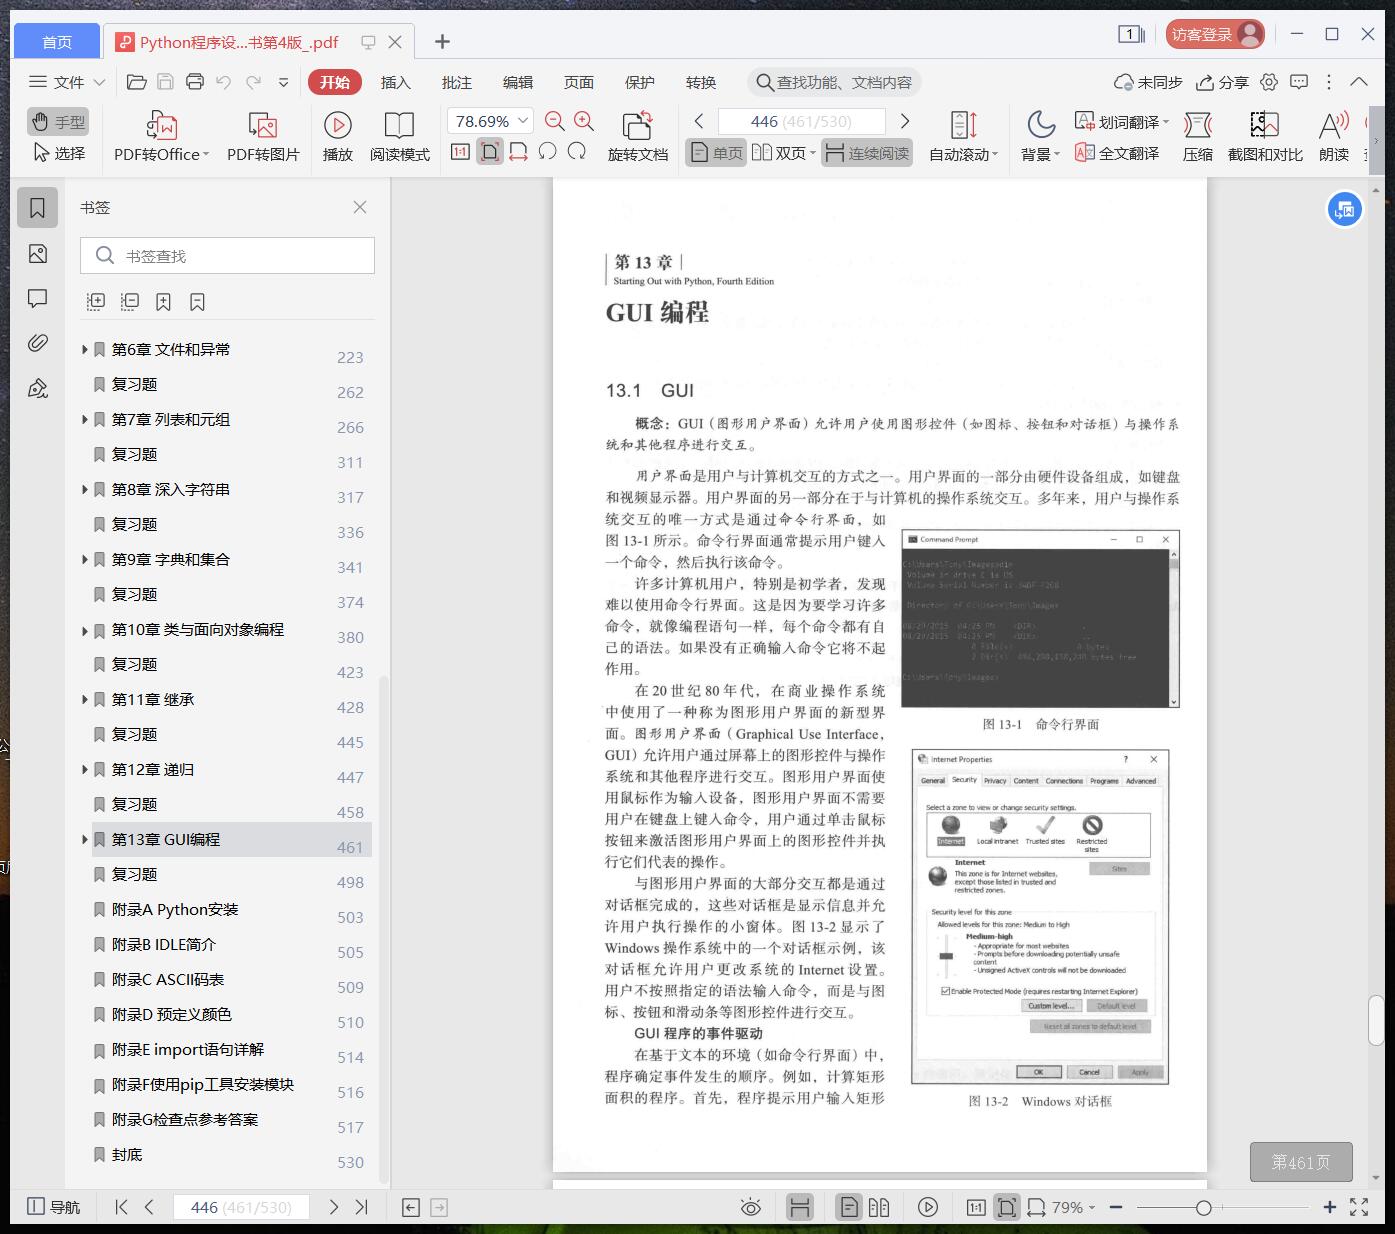Toggle actual size 1:1 in status bar
The height and width of the screenshot is (1234, 1395).
(x=976, y=1207)
